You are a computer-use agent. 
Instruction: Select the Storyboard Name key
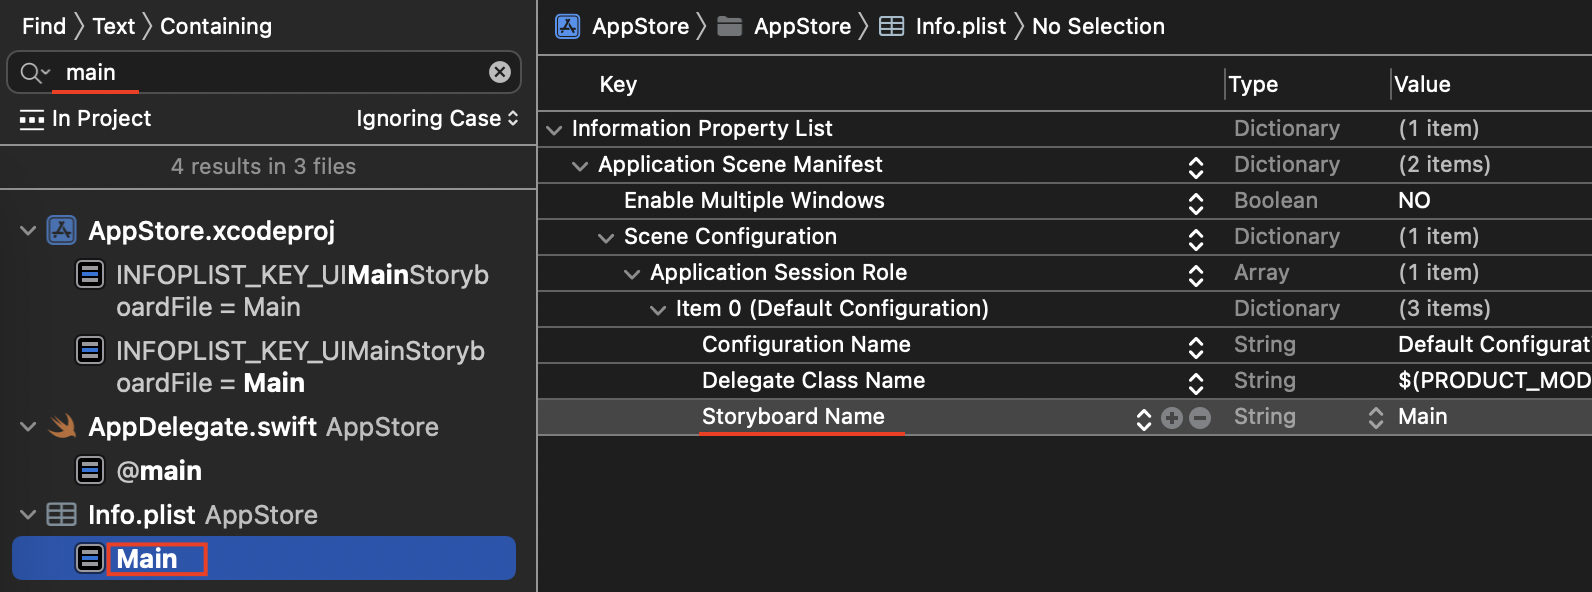[x=793, y=416]
